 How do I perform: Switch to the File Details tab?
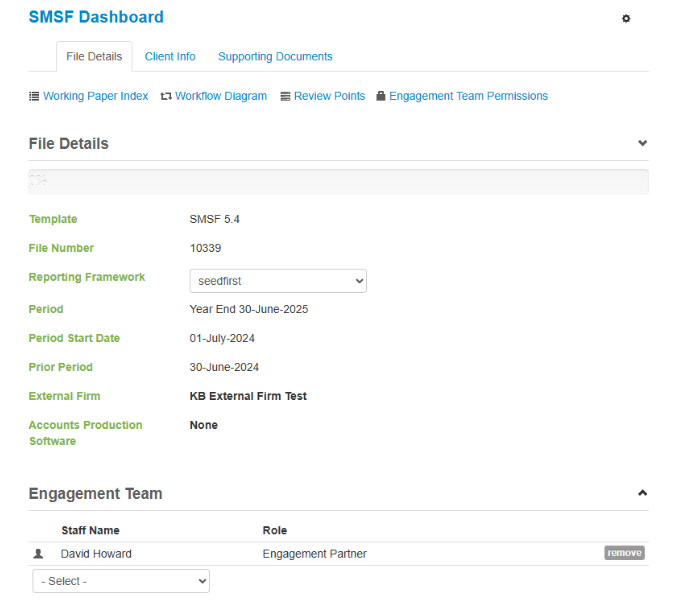click(94, 57)
